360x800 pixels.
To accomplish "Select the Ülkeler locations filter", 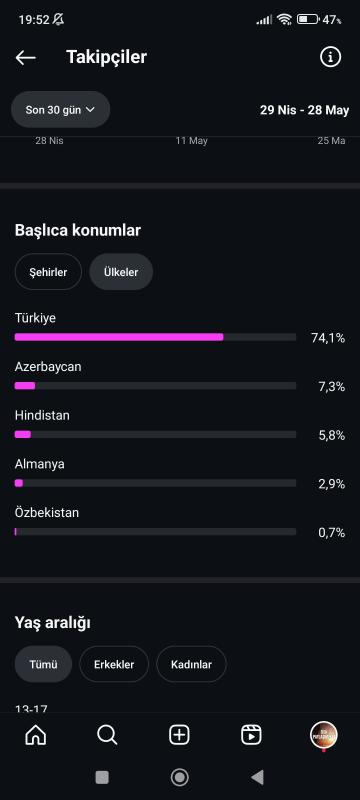I will tap(121, 272).
